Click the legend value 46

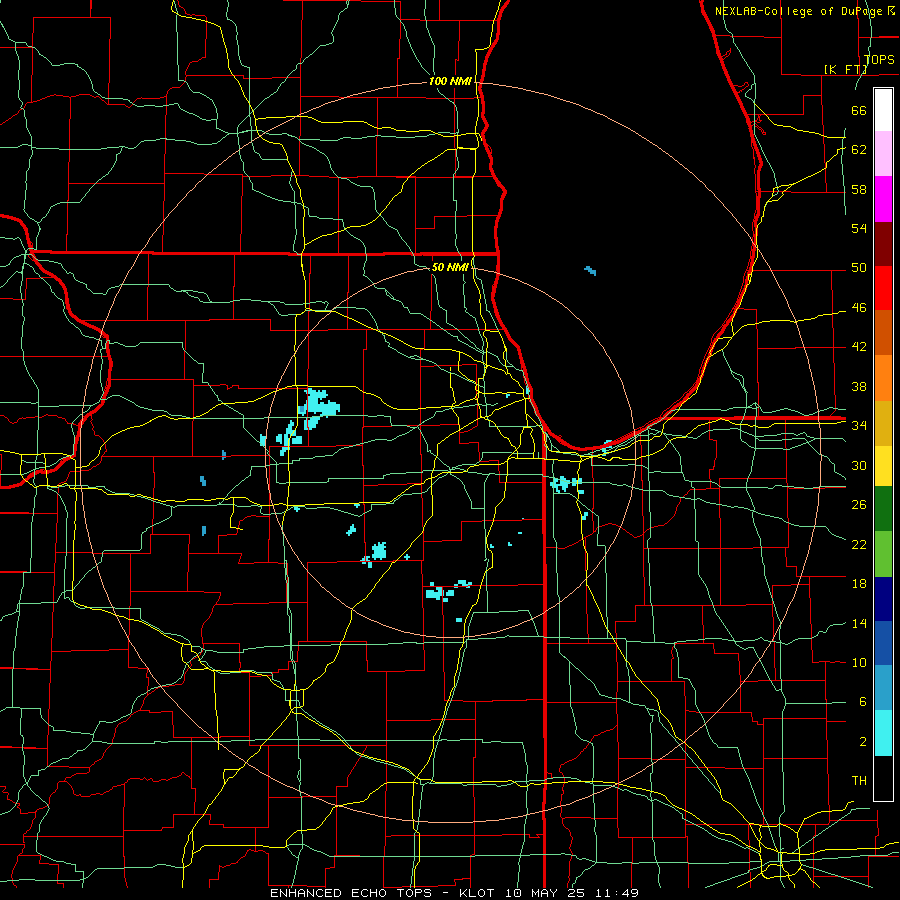click(859, 308)
